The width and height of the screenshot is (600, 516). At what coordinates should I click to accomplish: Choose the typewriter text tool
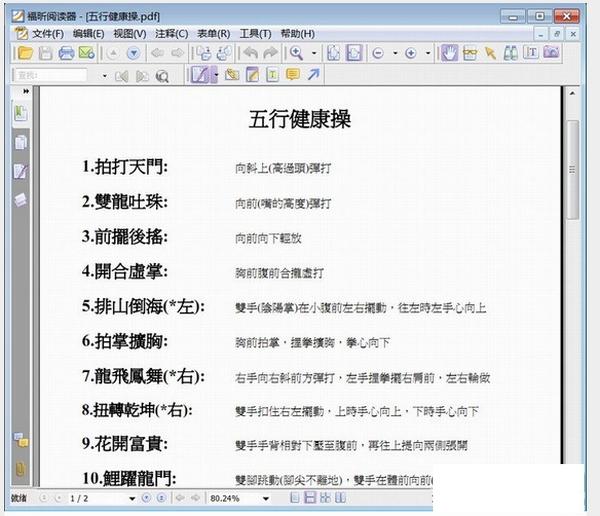(272, 75)
